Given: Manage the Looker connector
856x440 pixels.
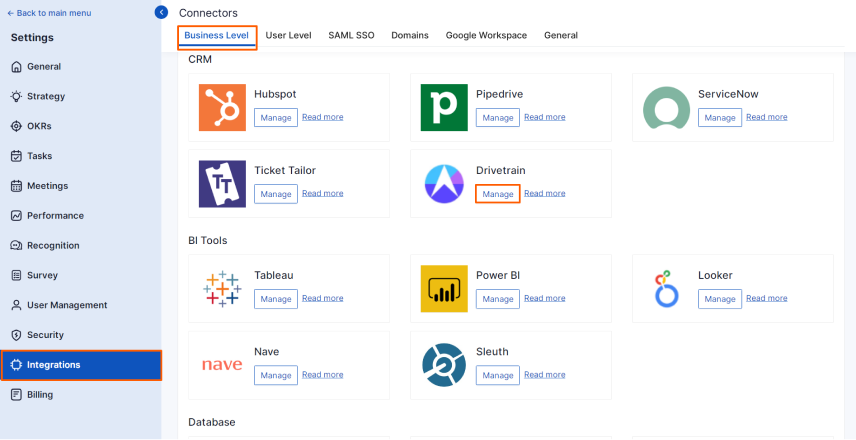Looking at the screenshot, I should point(720,299).
